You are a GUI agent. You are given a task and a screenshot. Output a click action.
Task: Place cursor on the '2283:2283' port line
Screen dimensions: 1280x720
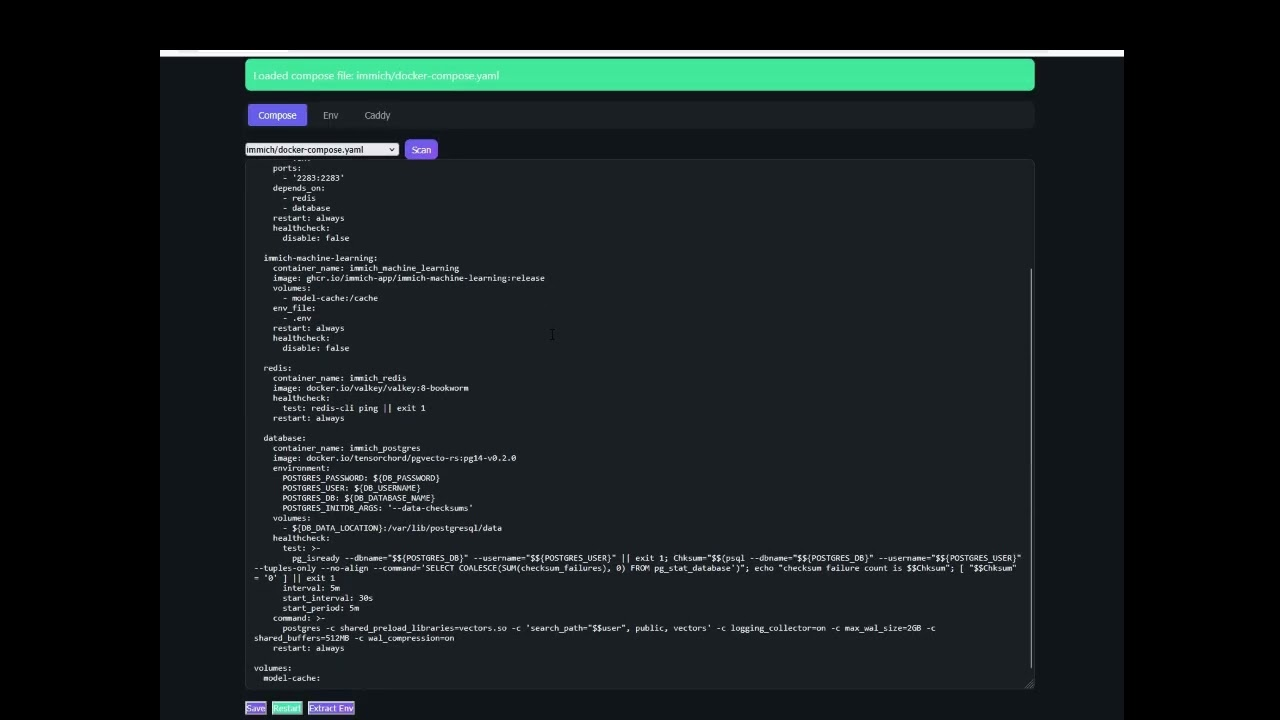(313, 178)
